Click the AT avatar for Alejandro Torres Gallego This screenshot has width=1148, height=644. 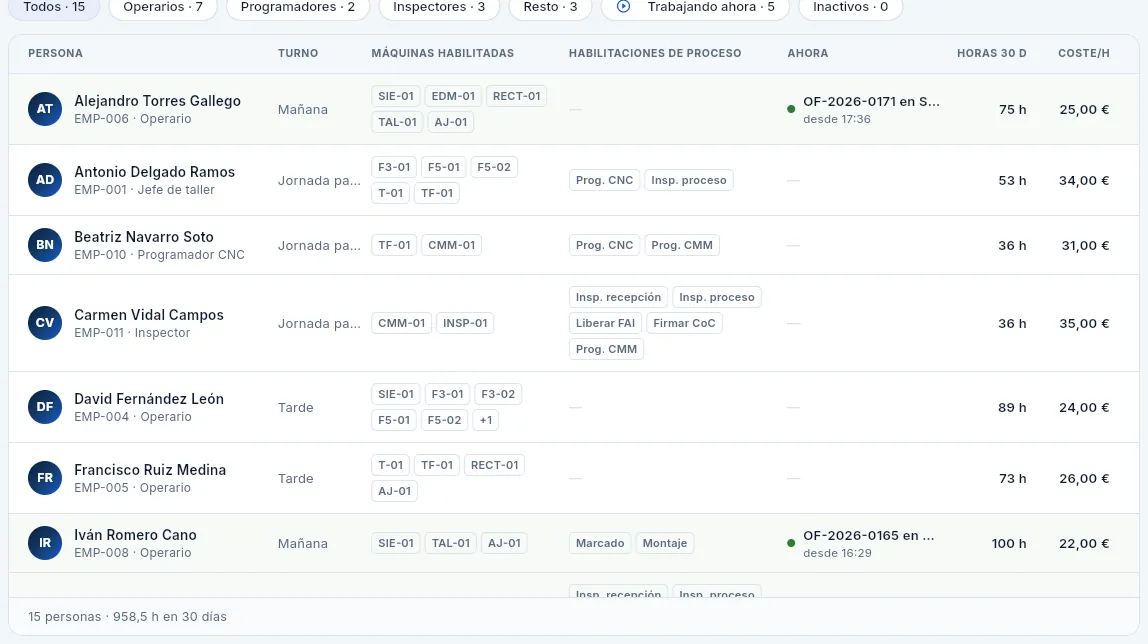pyautogui.click(x=45, y=109)
